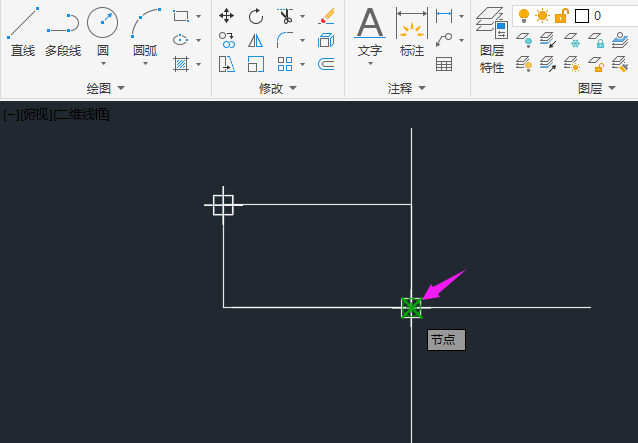Image resolution: width=638 pixels, height=443 pixels.
Task: Click the layer Isolate icon
Action: pyautogui.click(x=548, y=40)
